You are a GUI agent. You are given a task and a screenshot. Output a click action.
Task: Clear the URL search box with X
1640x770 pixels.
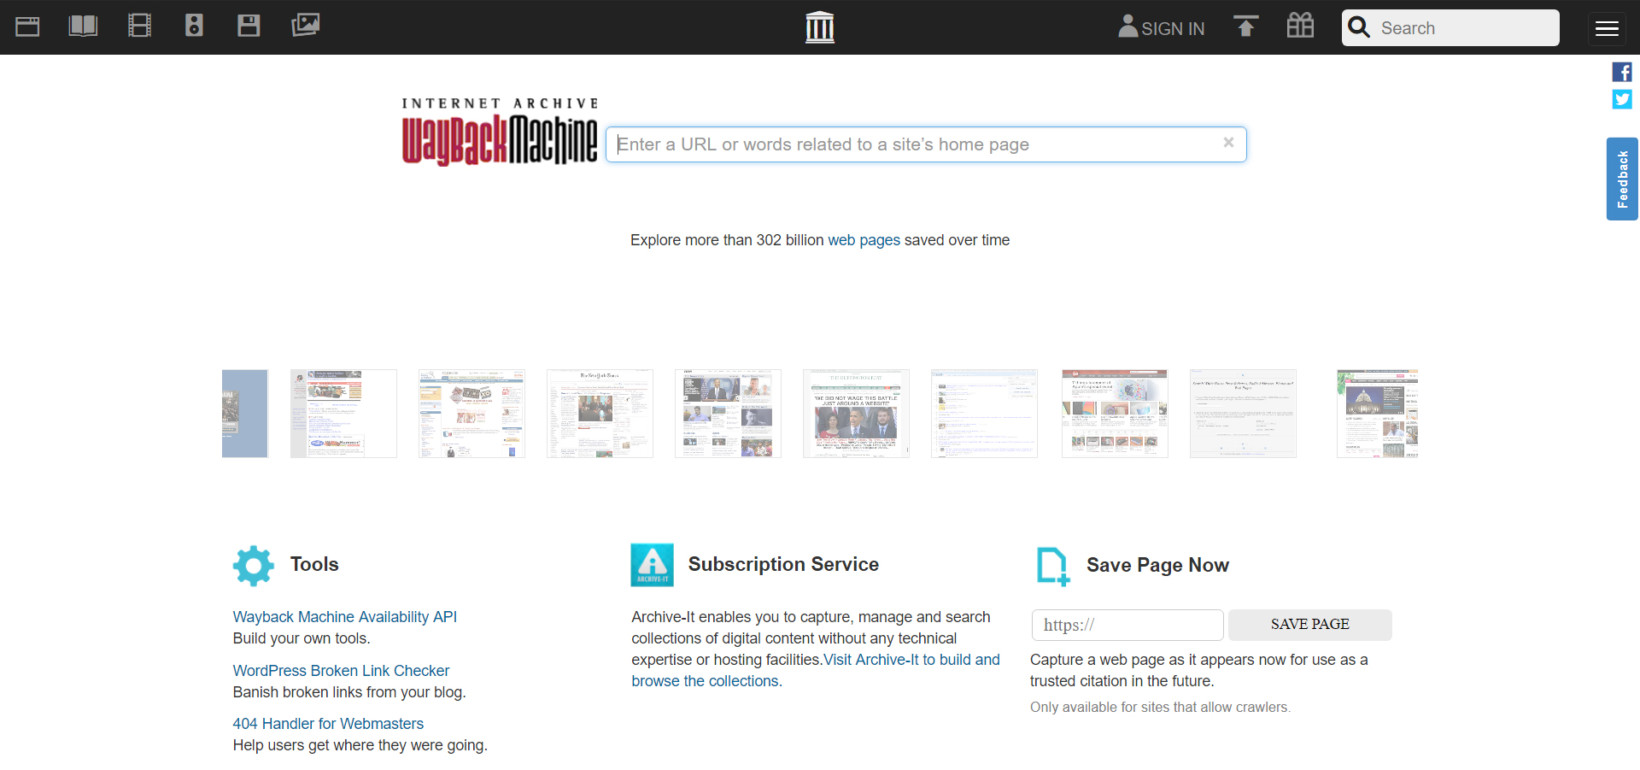1228,143
